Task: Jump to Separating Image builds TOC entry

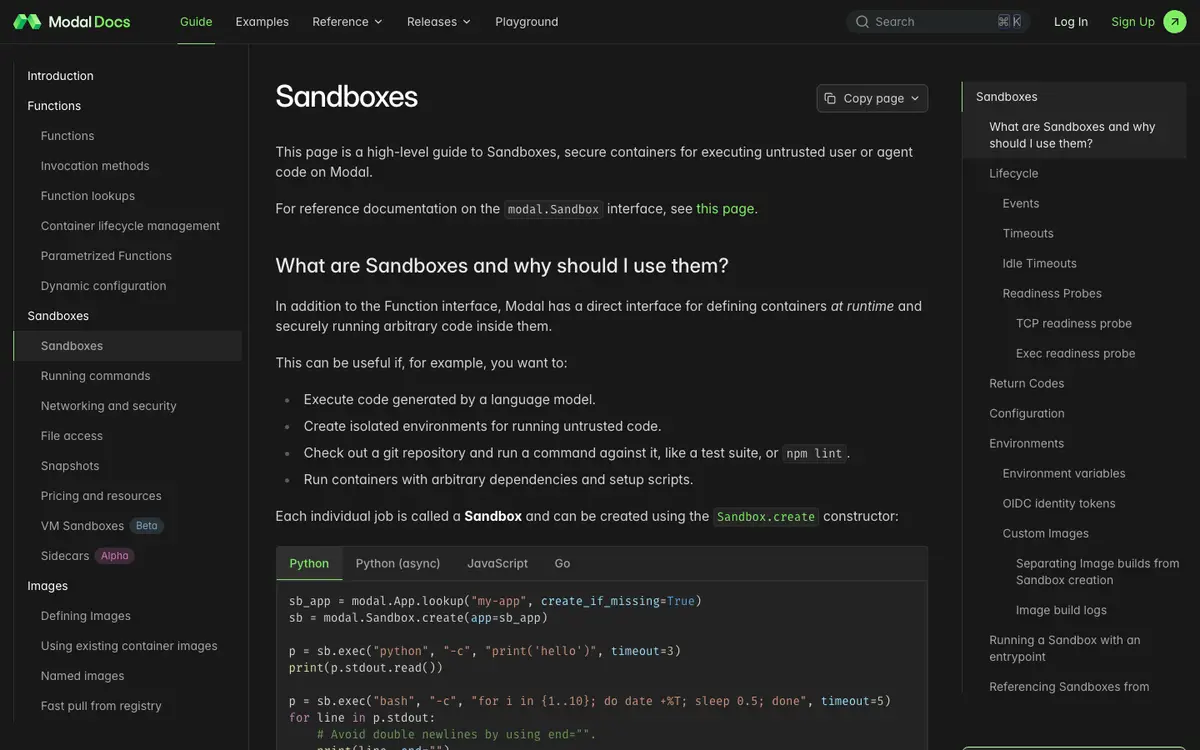Action: coord(1098,571)
